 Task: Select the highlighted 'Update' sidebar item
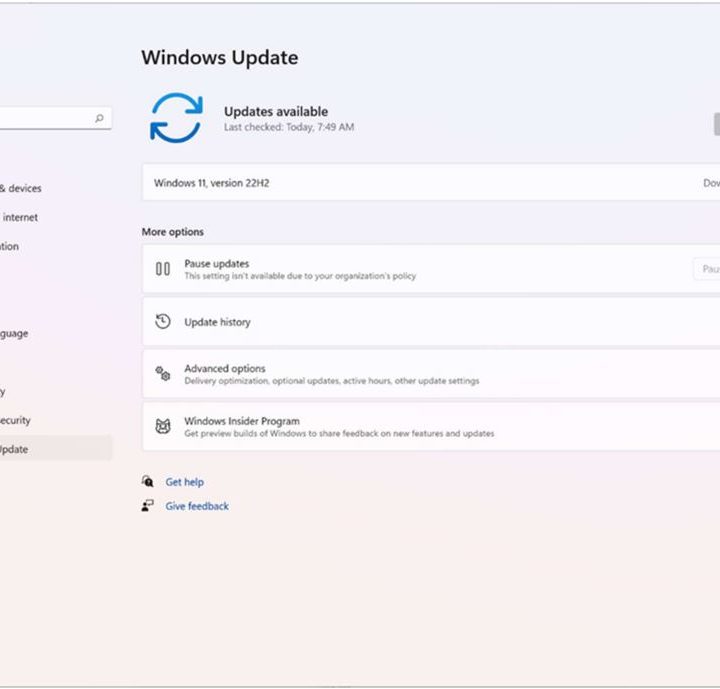(x=56, y=449)
